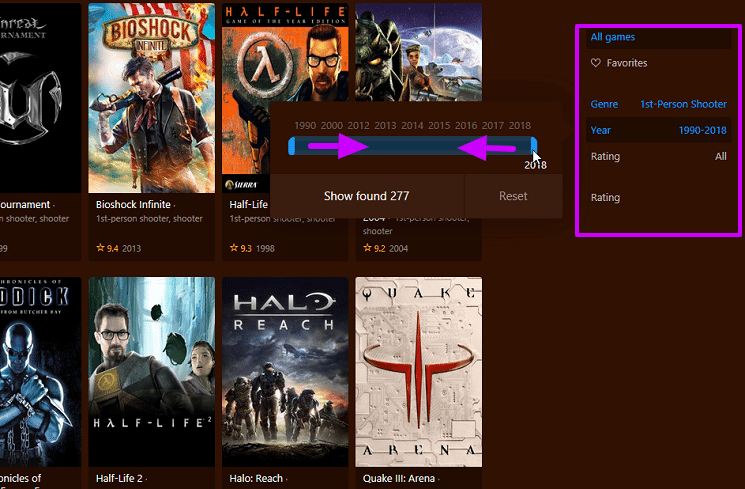Click Bioshock Infinite genre tags text
This screenshot has height=489, width=745.
click(x=149, y=219)
